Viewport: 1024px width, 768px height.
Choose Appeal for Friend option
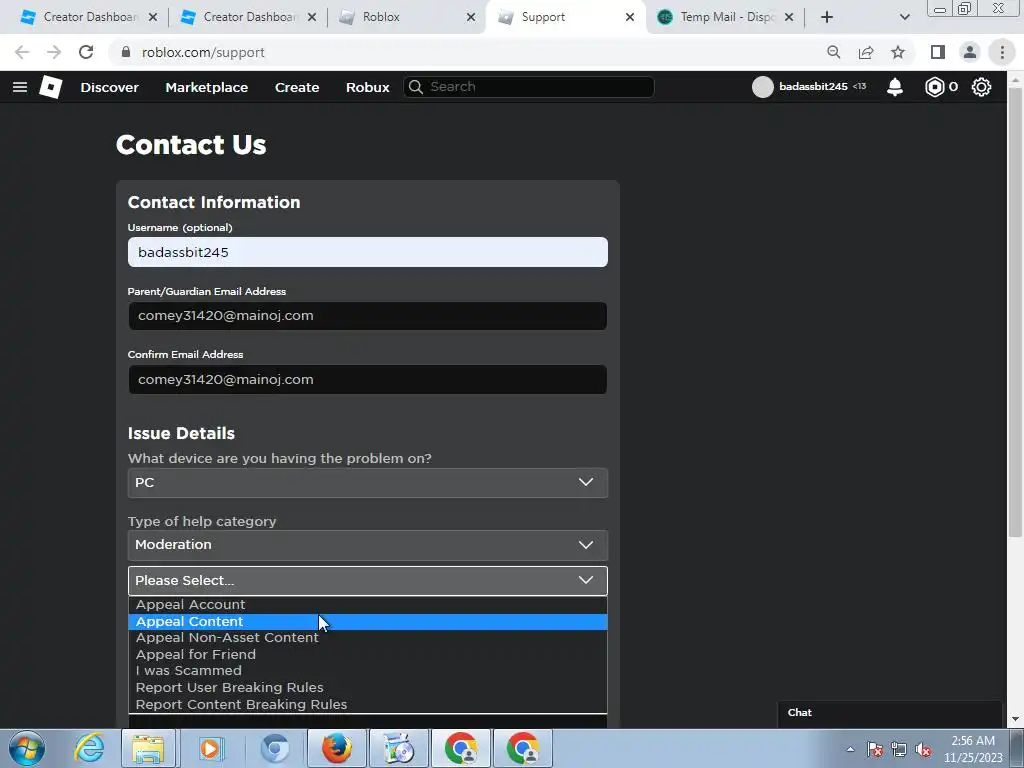368,654
